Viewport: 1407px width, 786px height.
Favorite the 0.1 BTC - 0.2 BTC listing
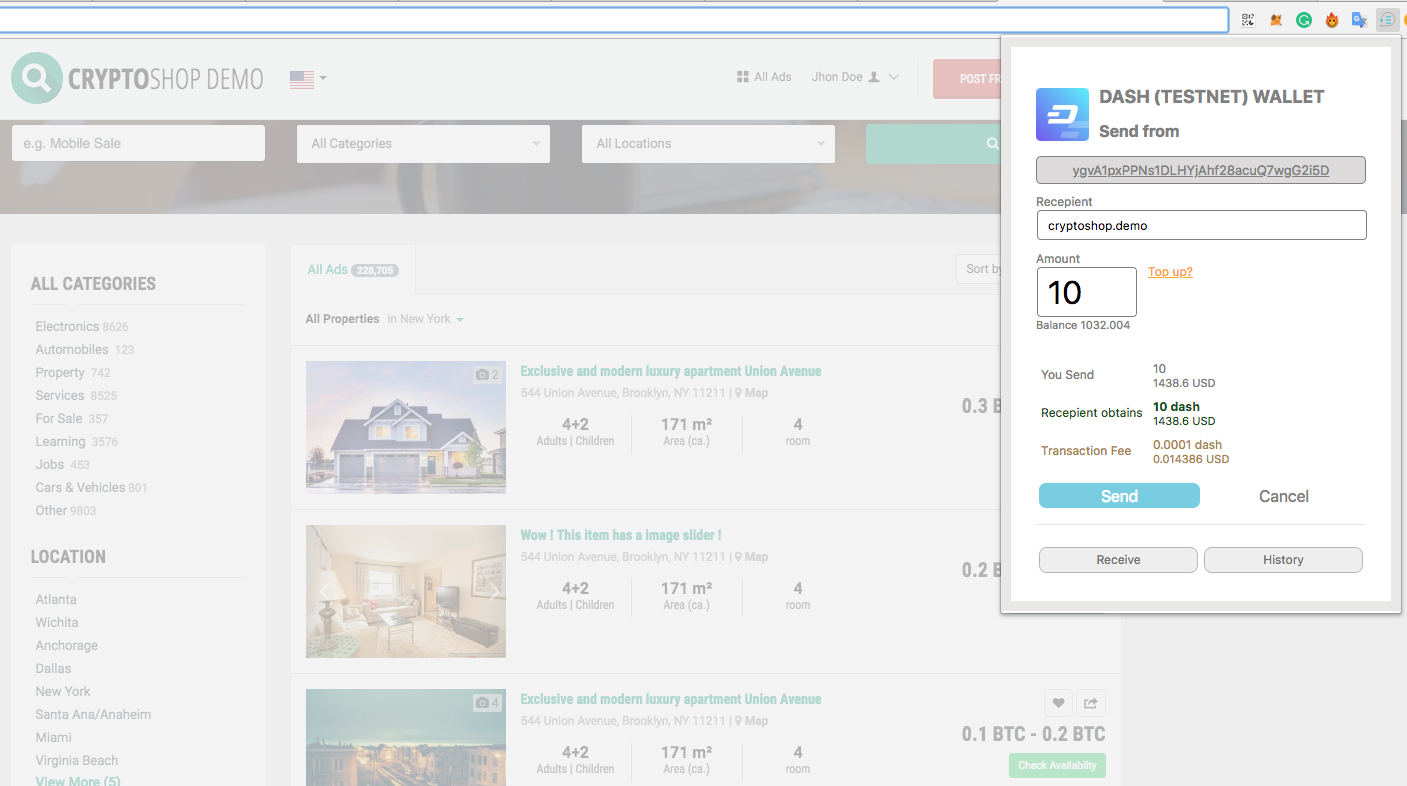[1058, 703]
